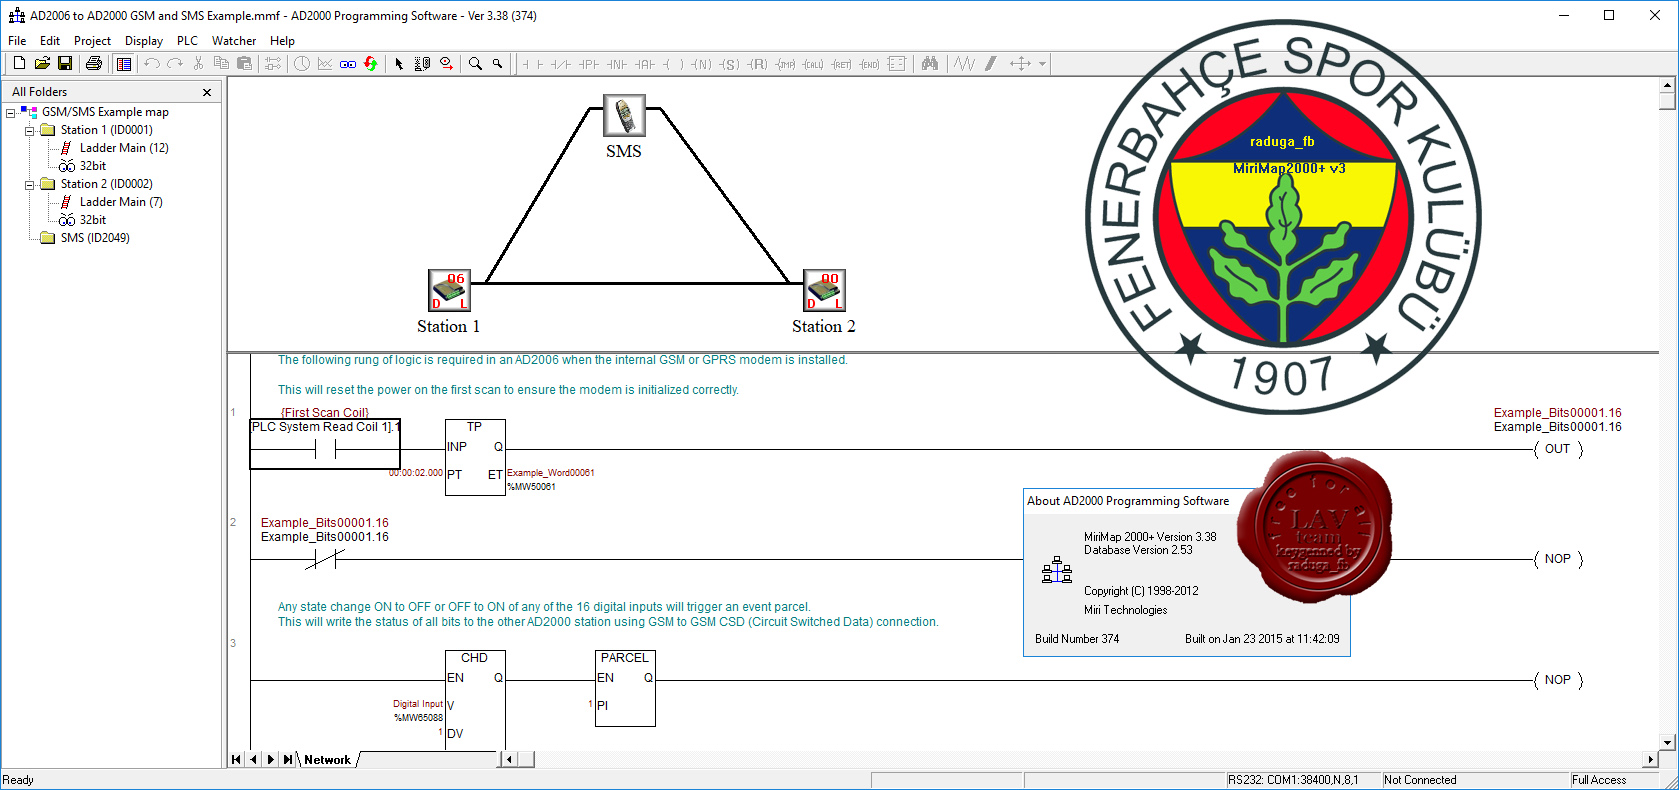Viewport: 1679px width, 790px height.
Task: Jump to the first tab with the tab navigation arrow
Action: coord(236,760)
